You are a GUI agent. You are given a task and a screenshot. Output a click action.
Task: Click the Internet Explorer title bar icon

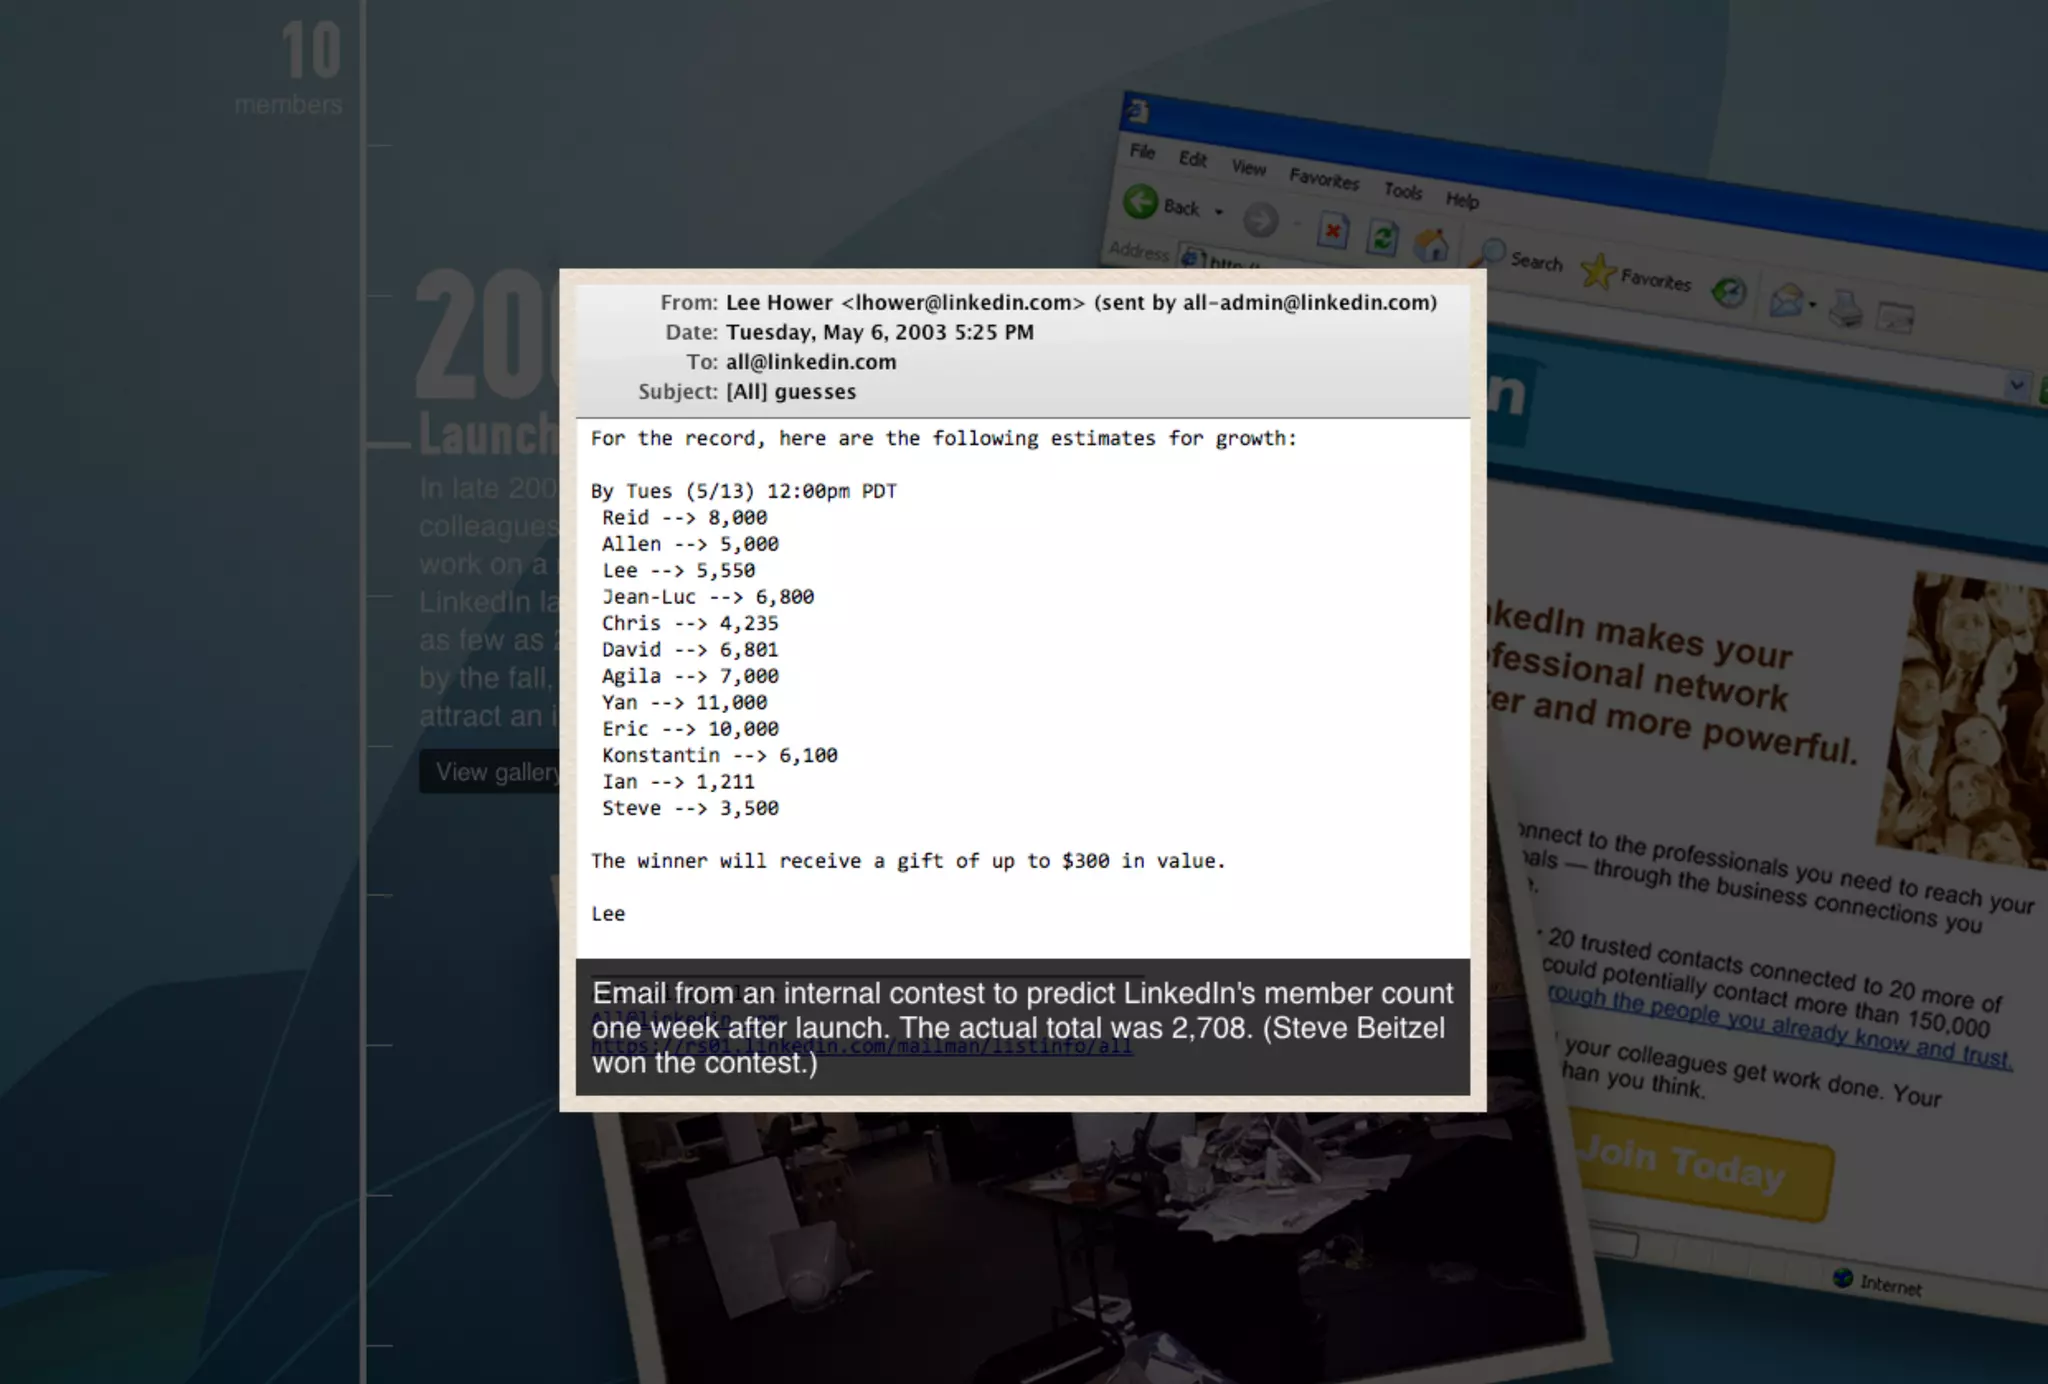point(1137,111)
